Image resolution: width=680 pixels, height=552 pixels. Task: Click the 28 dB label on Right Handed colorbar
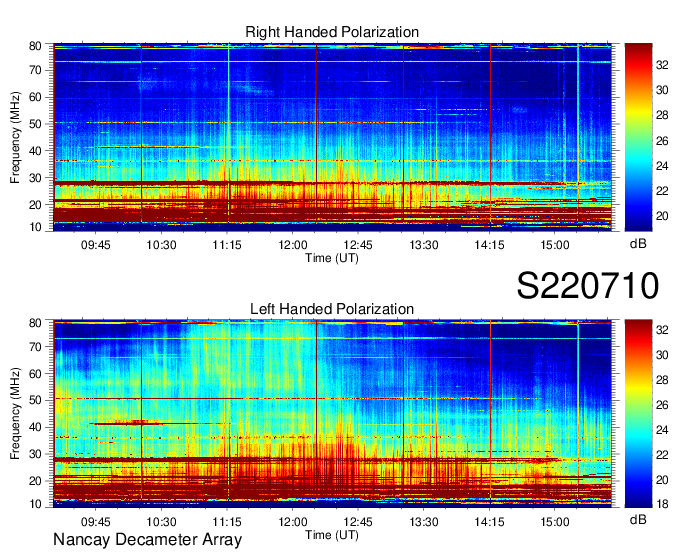pyautogui.click(x=662, y=115)
